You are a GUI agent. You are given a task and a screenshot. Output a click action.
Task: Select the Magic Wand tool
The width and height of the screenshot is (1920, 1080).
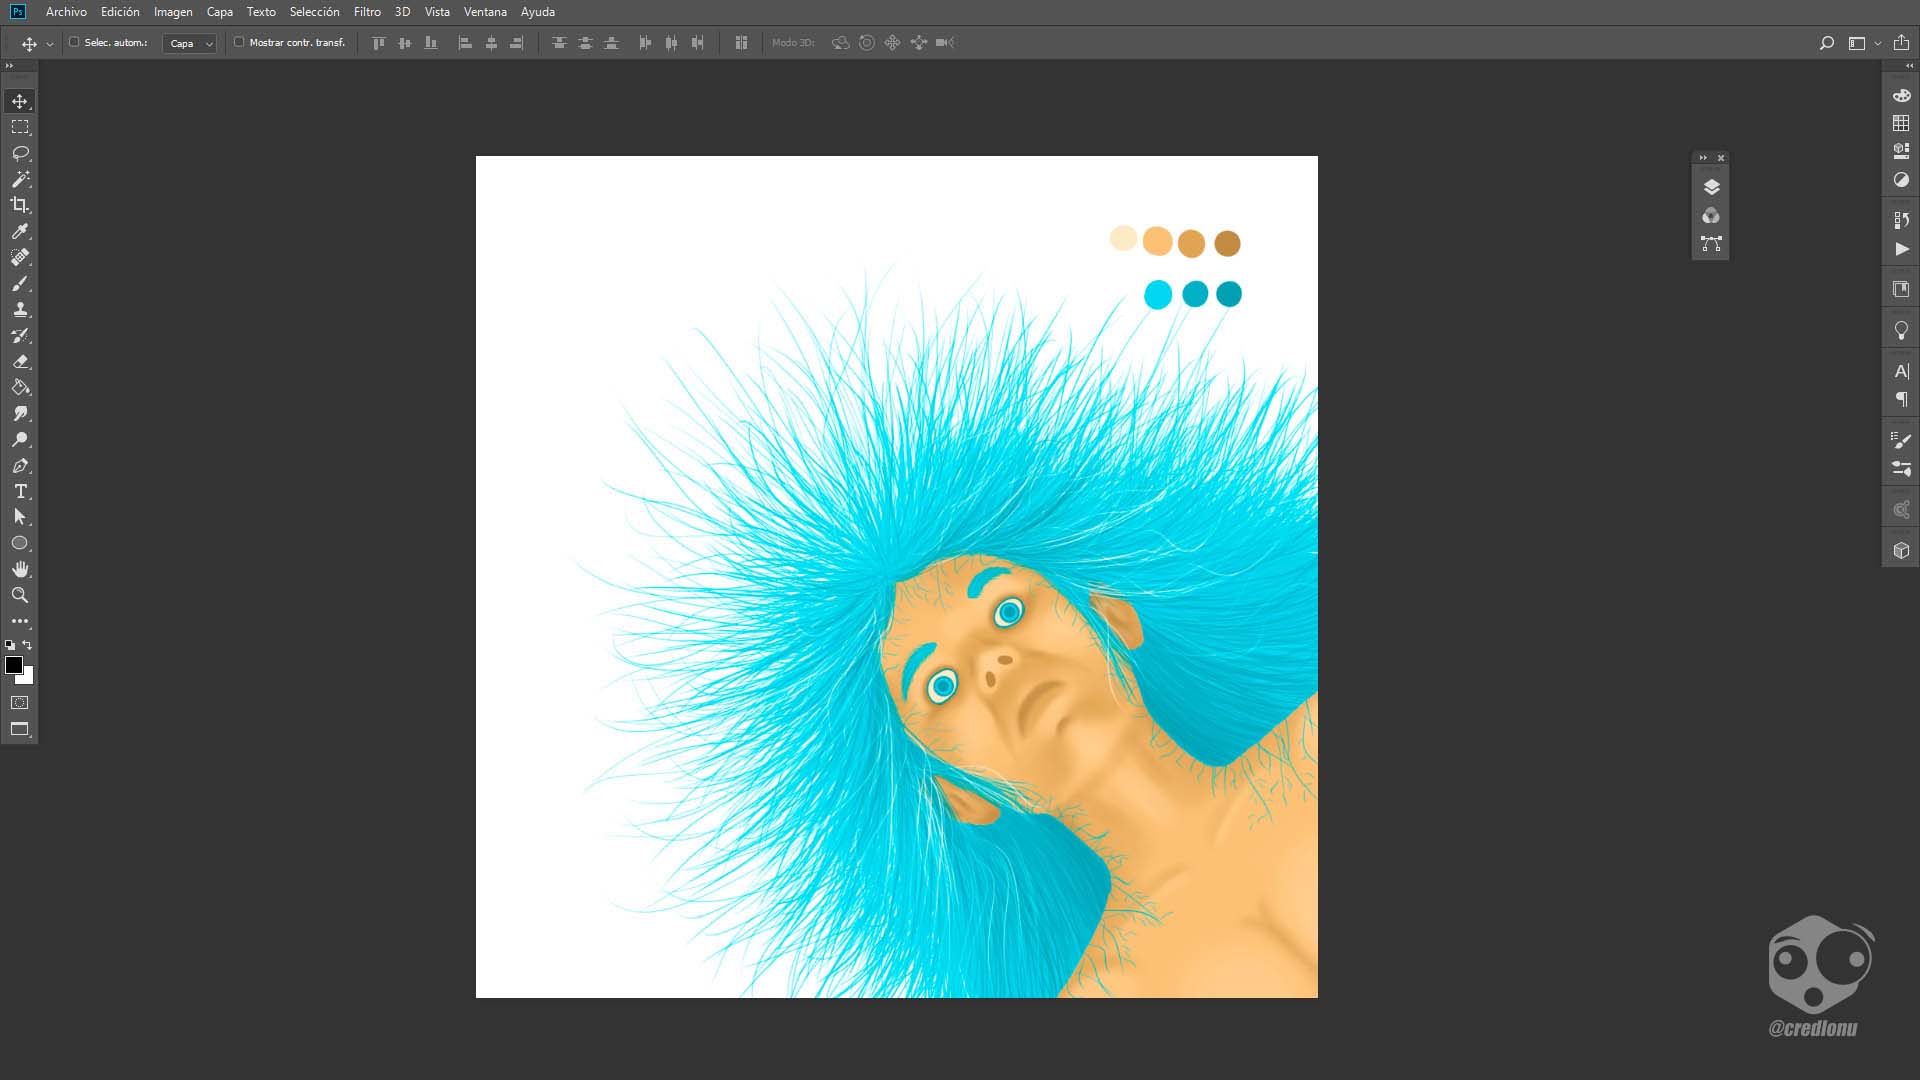pos(20,179)
